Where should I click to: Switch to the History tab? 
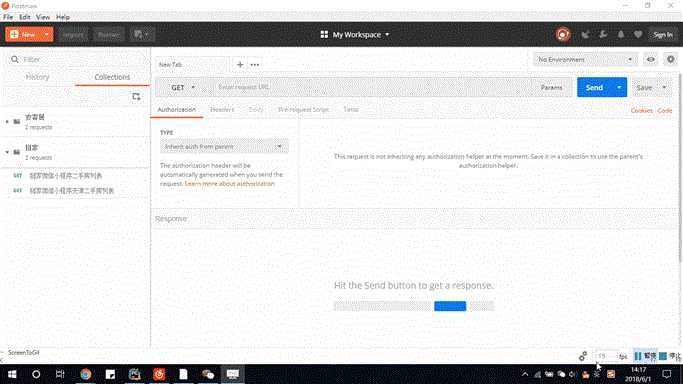pyautogui.click(x=37, y=77)
